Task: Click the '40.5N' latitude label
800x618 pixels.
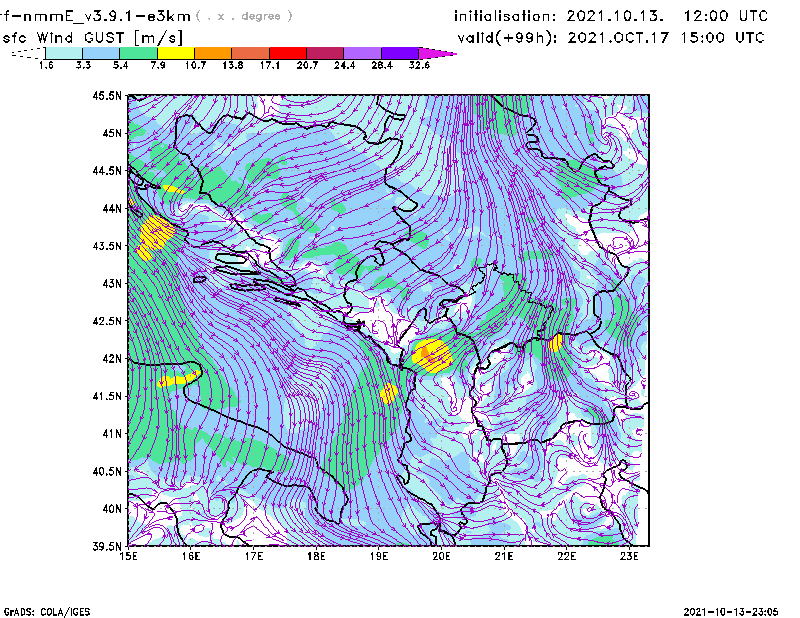Action: 107,471
